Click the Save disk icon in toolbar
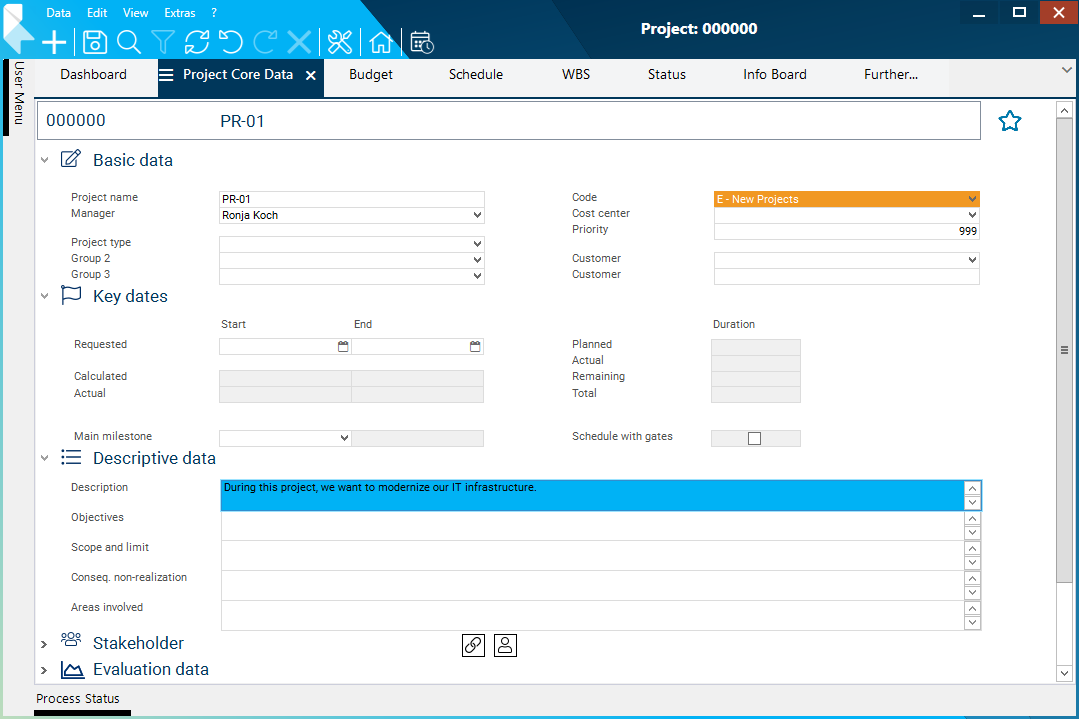1079x719 pixels. pos(95,42)
